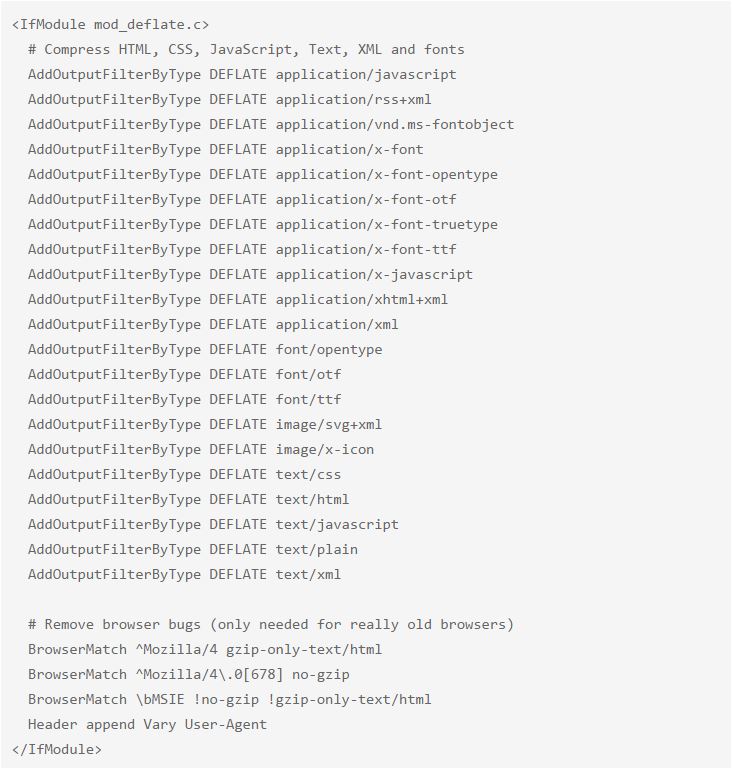Image resolution: width=733 pixels, height=768 pixels.
Task: Click on the font/ttf line
Action: click(x=185, y=399)
